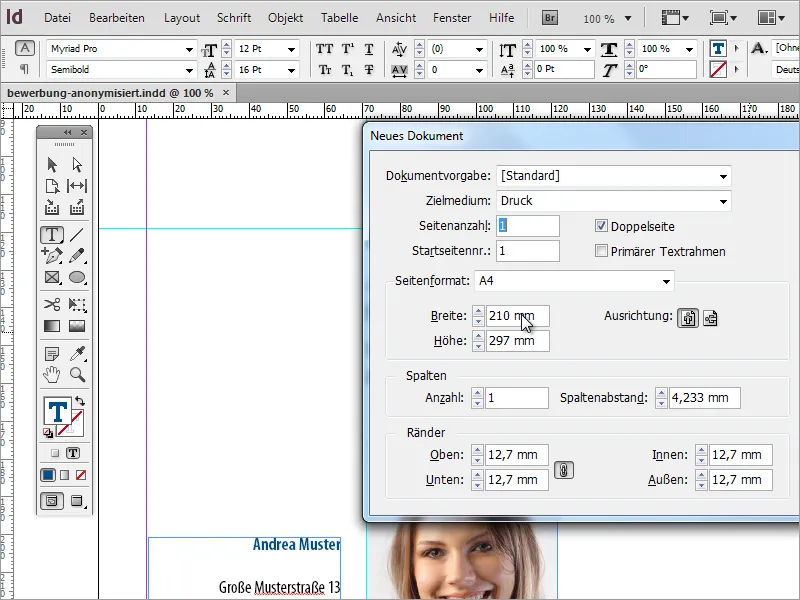Open zoom level 100 % dropdown
800x600 pixels.
628,18
